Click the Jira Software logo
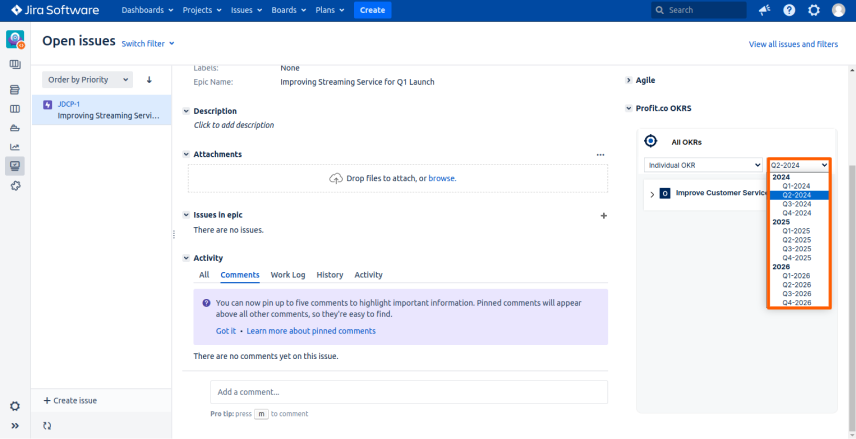 pos(55,10)
